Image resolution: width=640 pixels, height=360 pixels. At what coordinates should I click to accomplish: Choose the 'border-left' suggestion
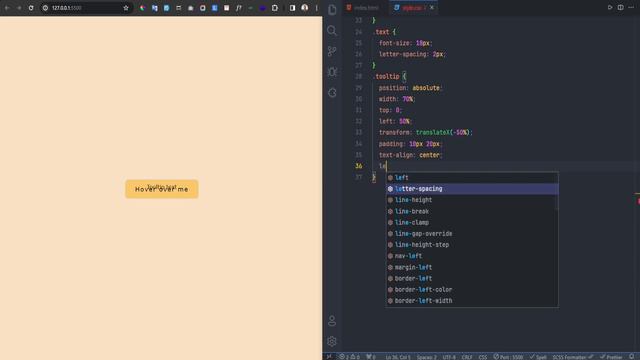[472, 278]
